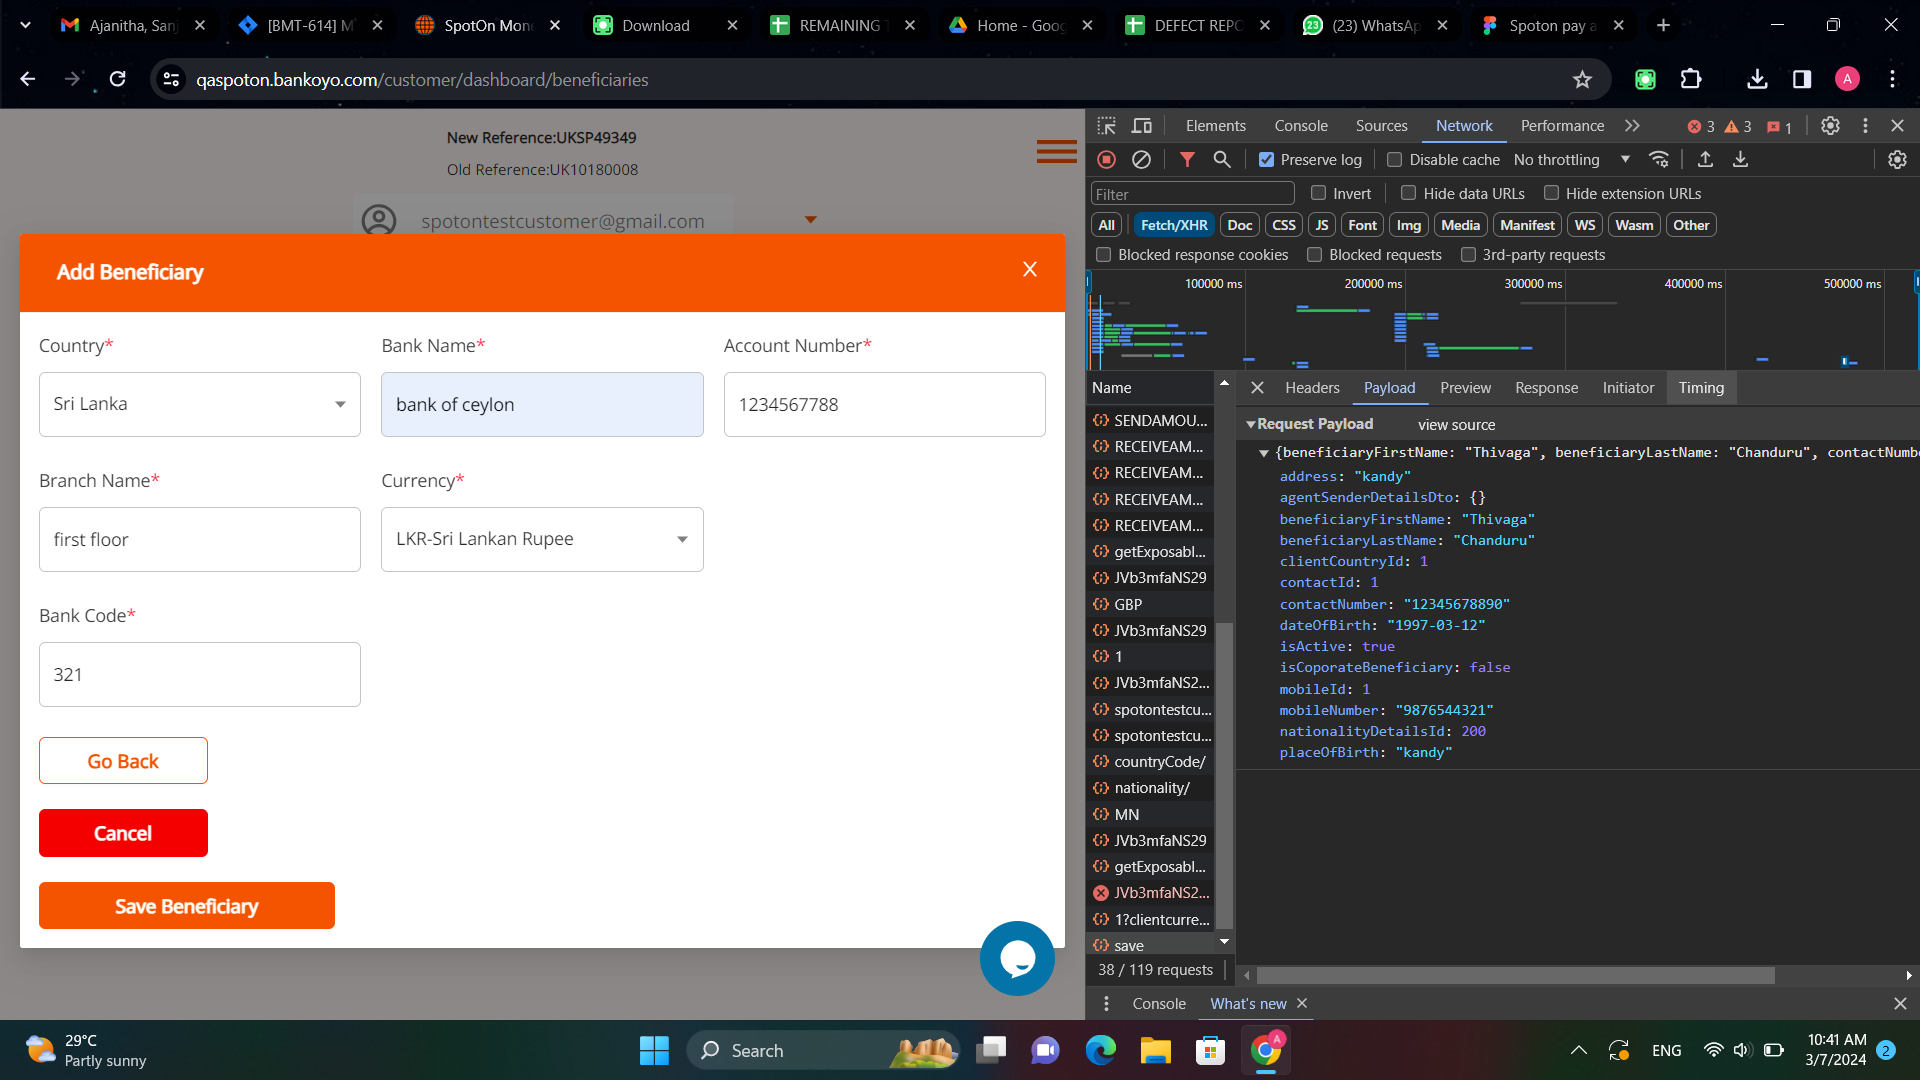Open the Country dropdown showing Sri Lanka

coord(200,404)
